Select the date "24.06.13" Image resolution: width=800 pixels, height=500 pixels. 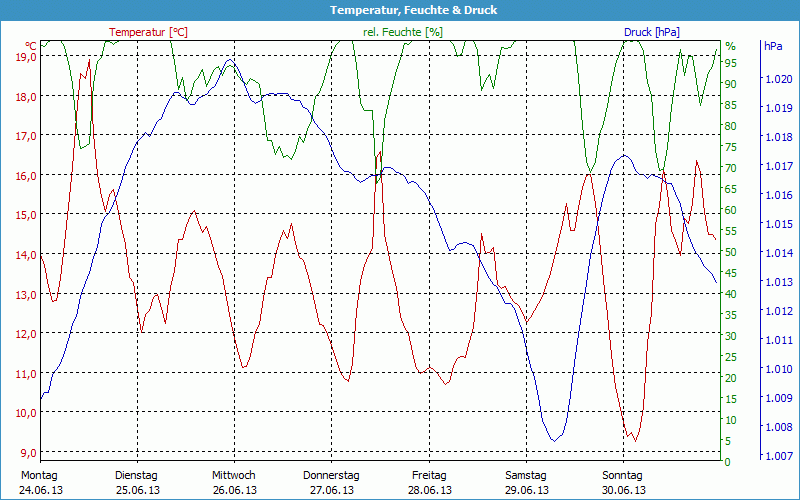41,490
